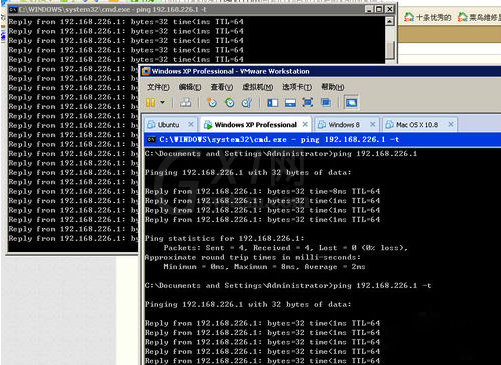Open the 文件(F) menu
Screen dimensions: 501x365
(158, 87)
